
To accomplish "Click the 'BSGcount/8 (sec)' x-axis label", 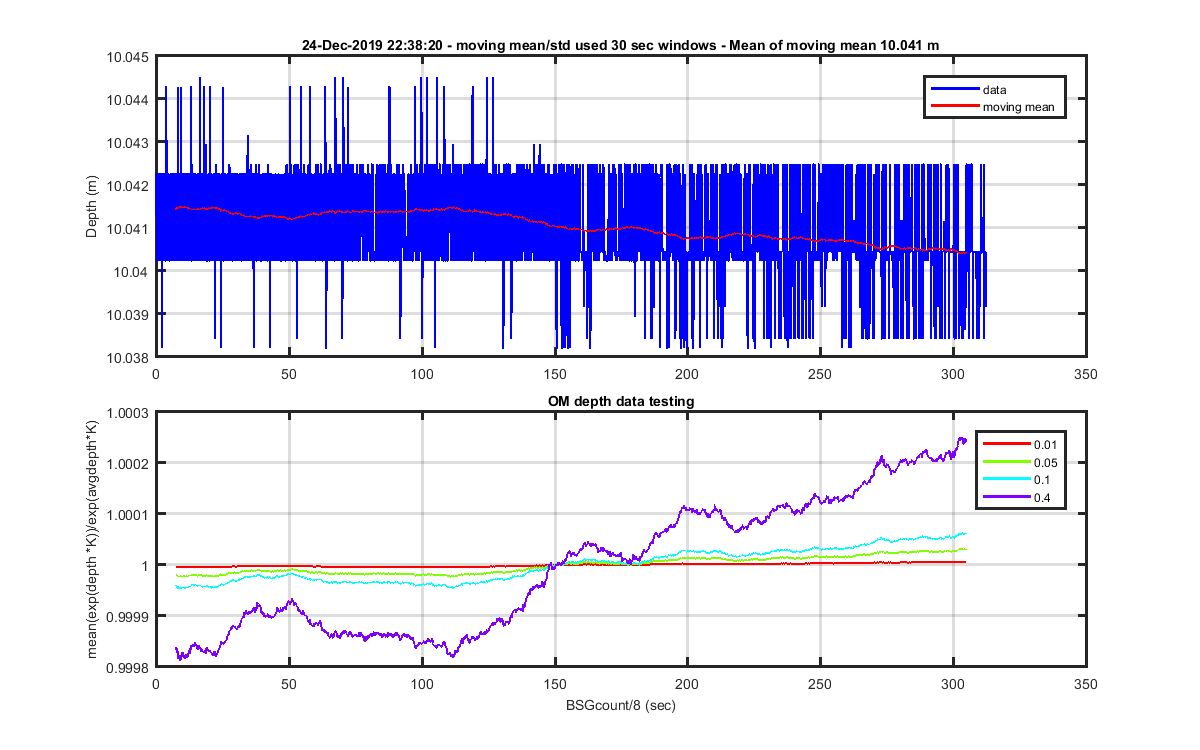I will (620, 705).
